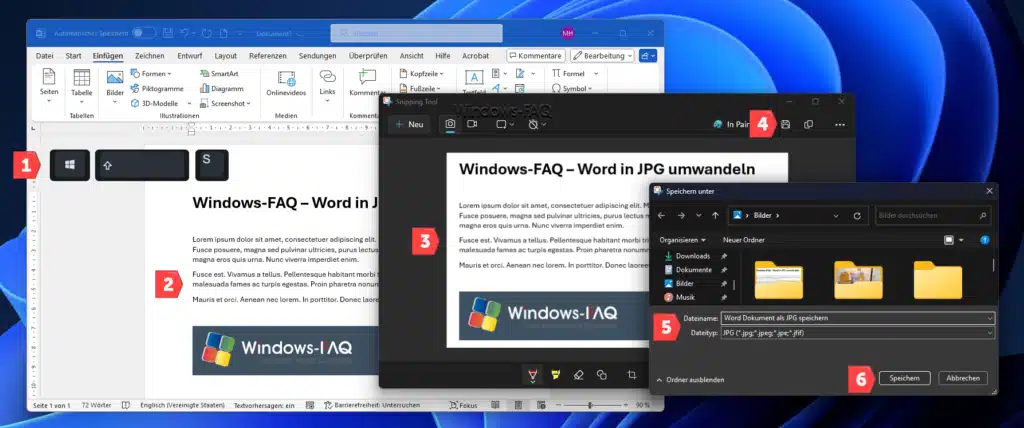Click the Bilder icon in Word ribbon
Viewport: 1024px width, 428px height.
click(115, 78)
